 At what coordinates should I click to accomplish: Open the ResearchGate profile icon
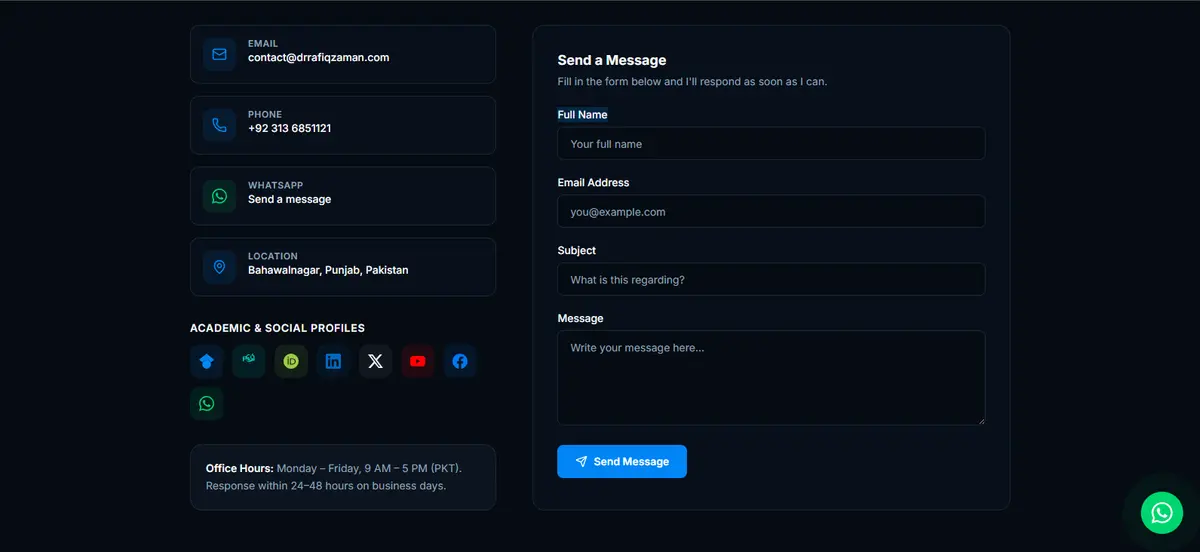pyautogui.click(x=248, y=361)
